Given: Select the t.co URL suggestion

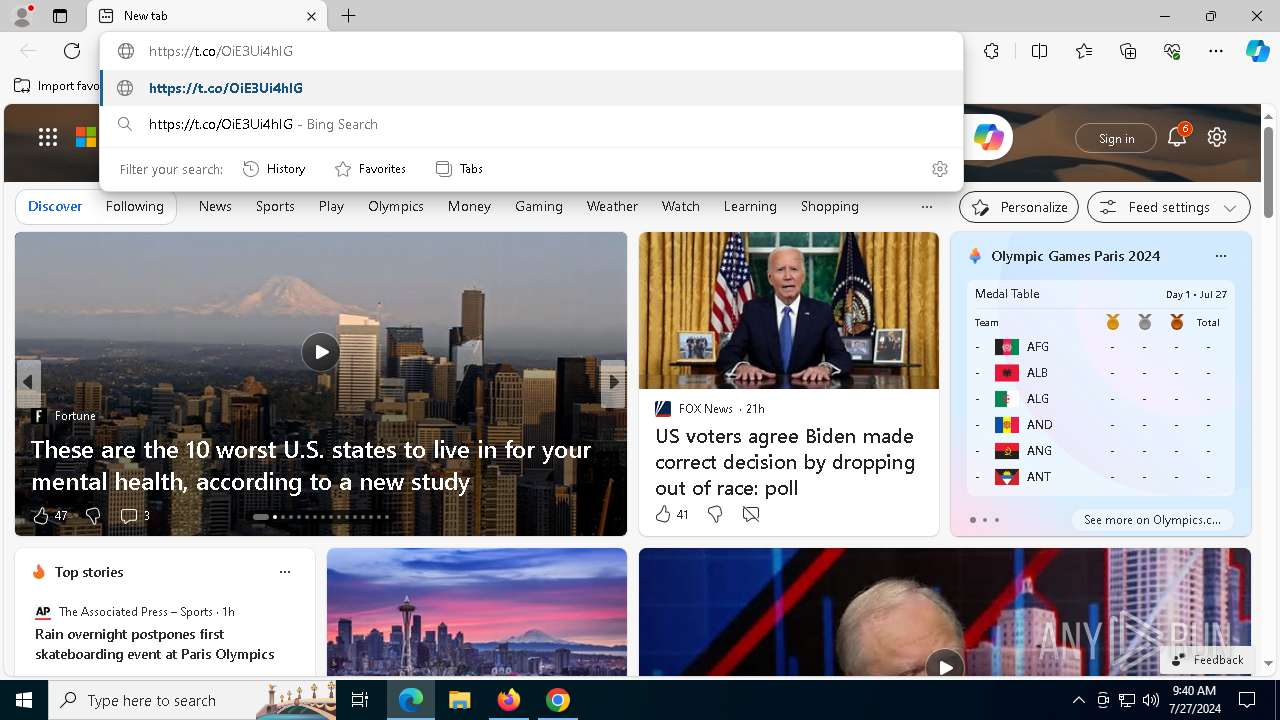Looking at the screenshot, I should coord(531,88).
